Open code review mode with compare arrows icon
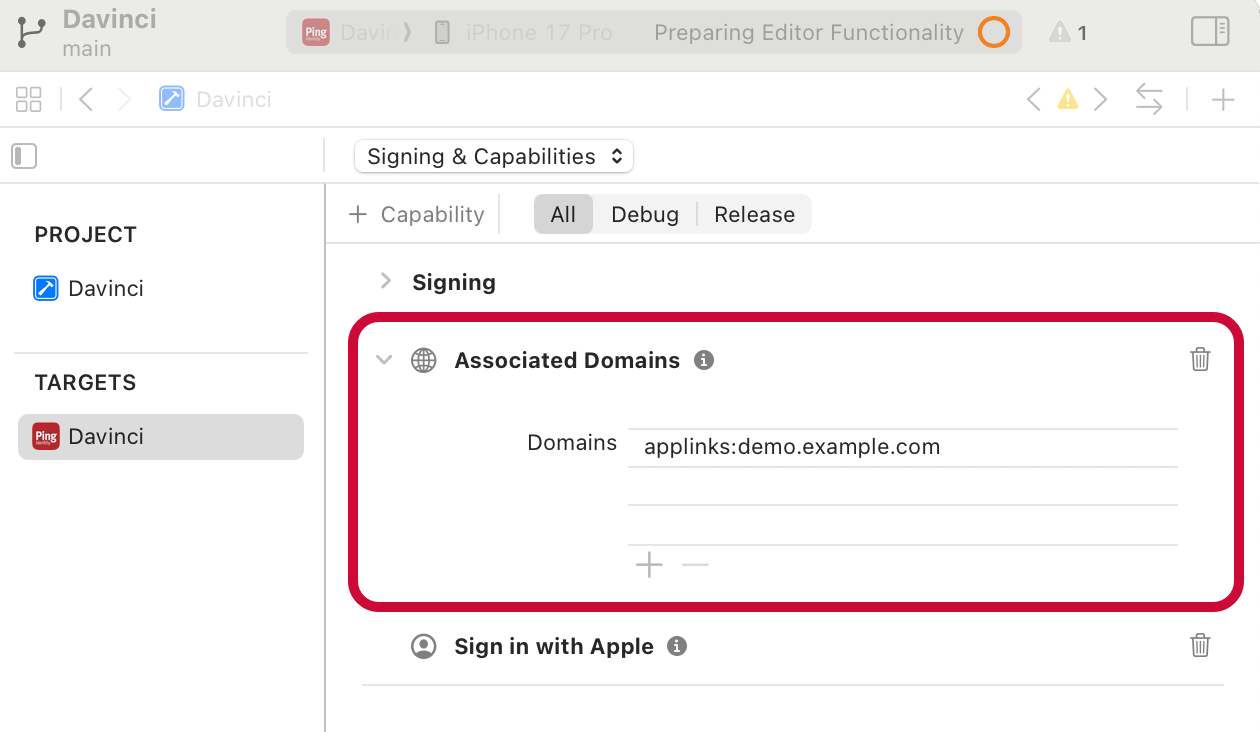 pyautogui.click(x=1148, y=99)
